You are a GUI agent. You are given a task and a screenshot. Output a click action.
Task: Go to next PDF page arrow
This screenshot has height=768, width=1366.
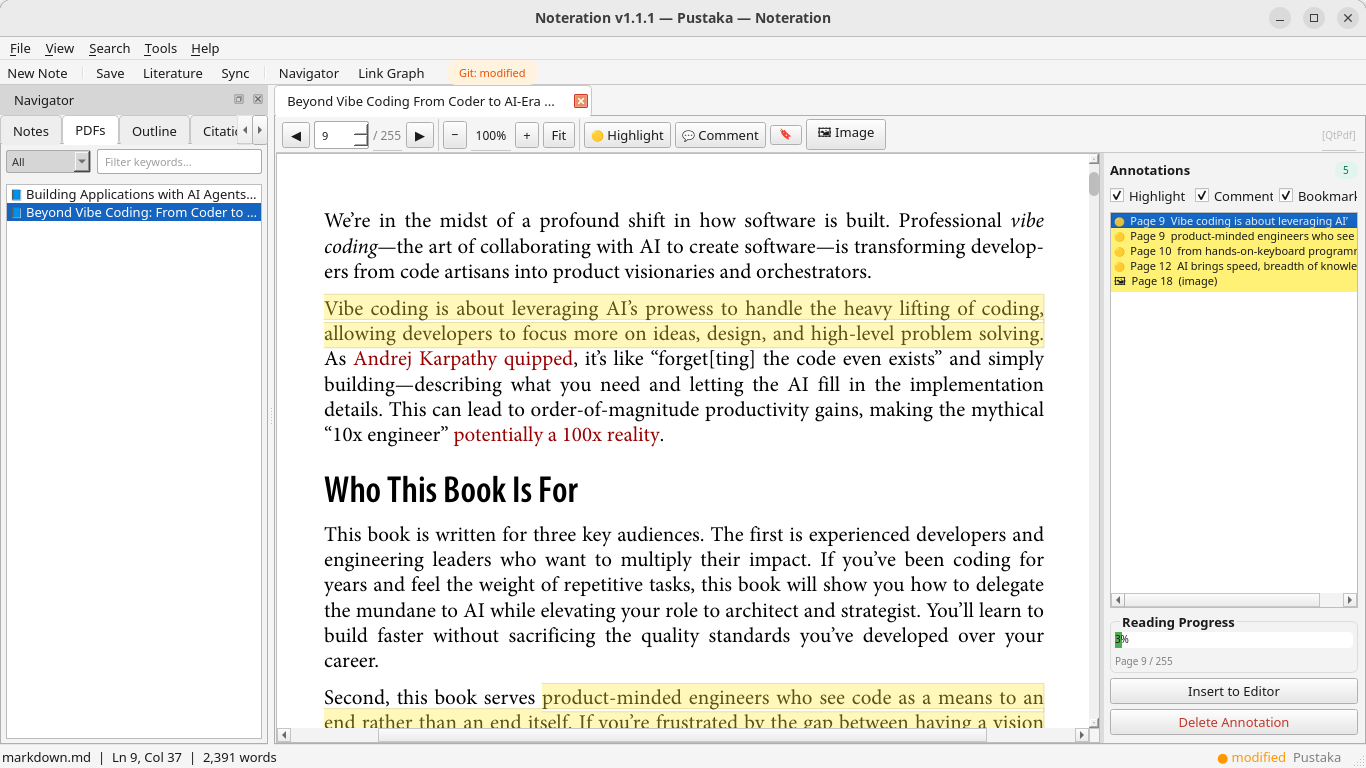pos(420,136)
